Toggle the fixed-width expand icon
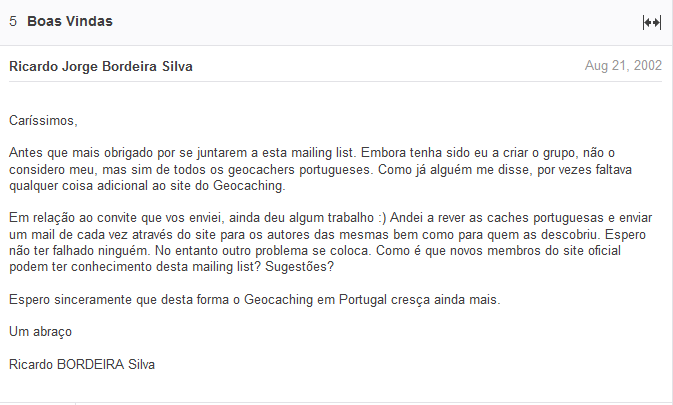The height and width of the screenshot is (405, 673). tap(652, 22)
